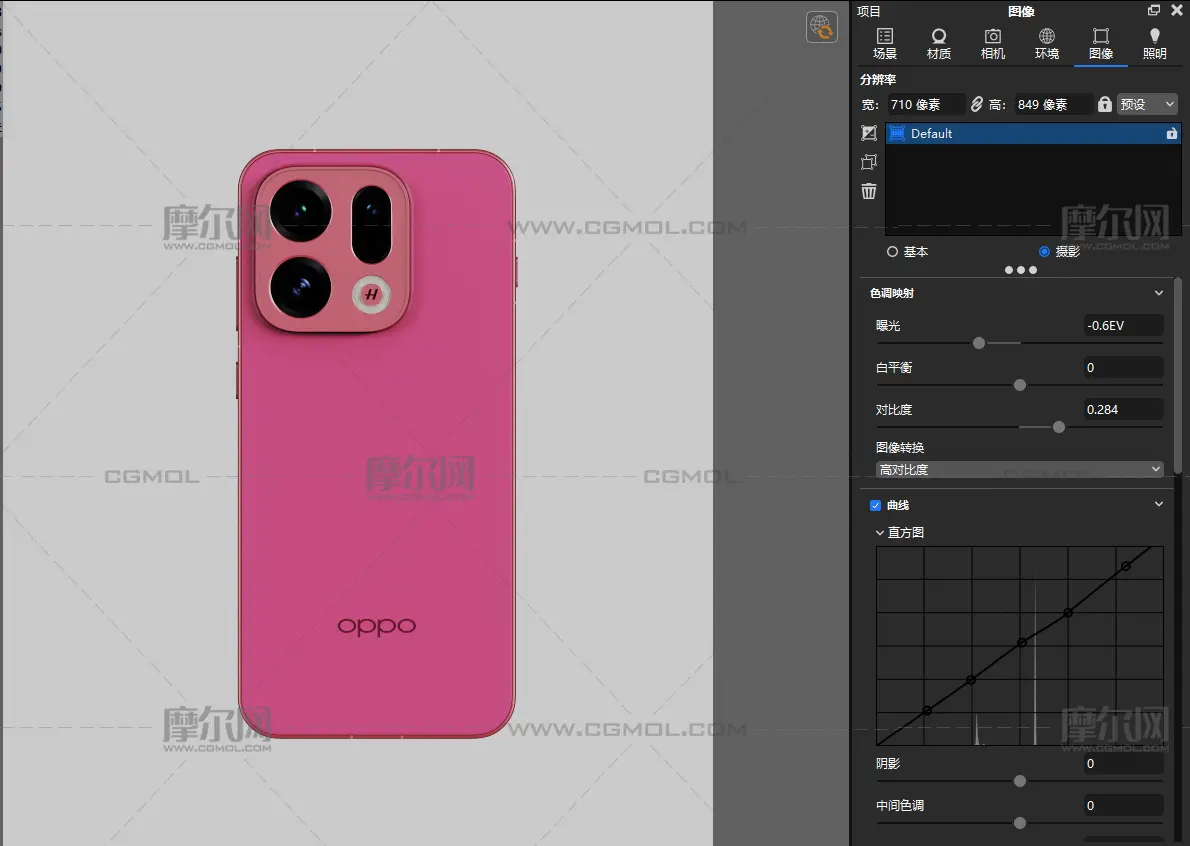1190x846 pixels.
Task: Open the Preset (预设) resolution dropdown
Action: tap(1147, 104)
